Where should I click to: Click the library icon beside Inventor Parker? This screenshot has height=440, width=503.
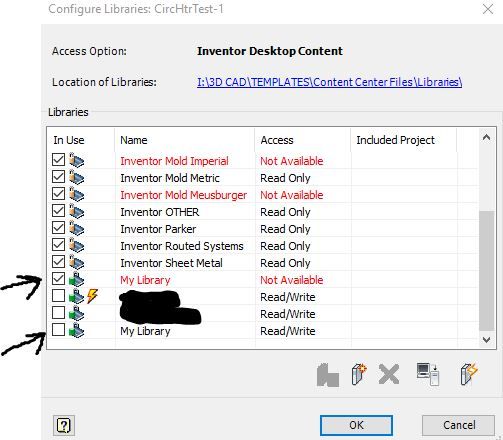(x=77, y=228)
